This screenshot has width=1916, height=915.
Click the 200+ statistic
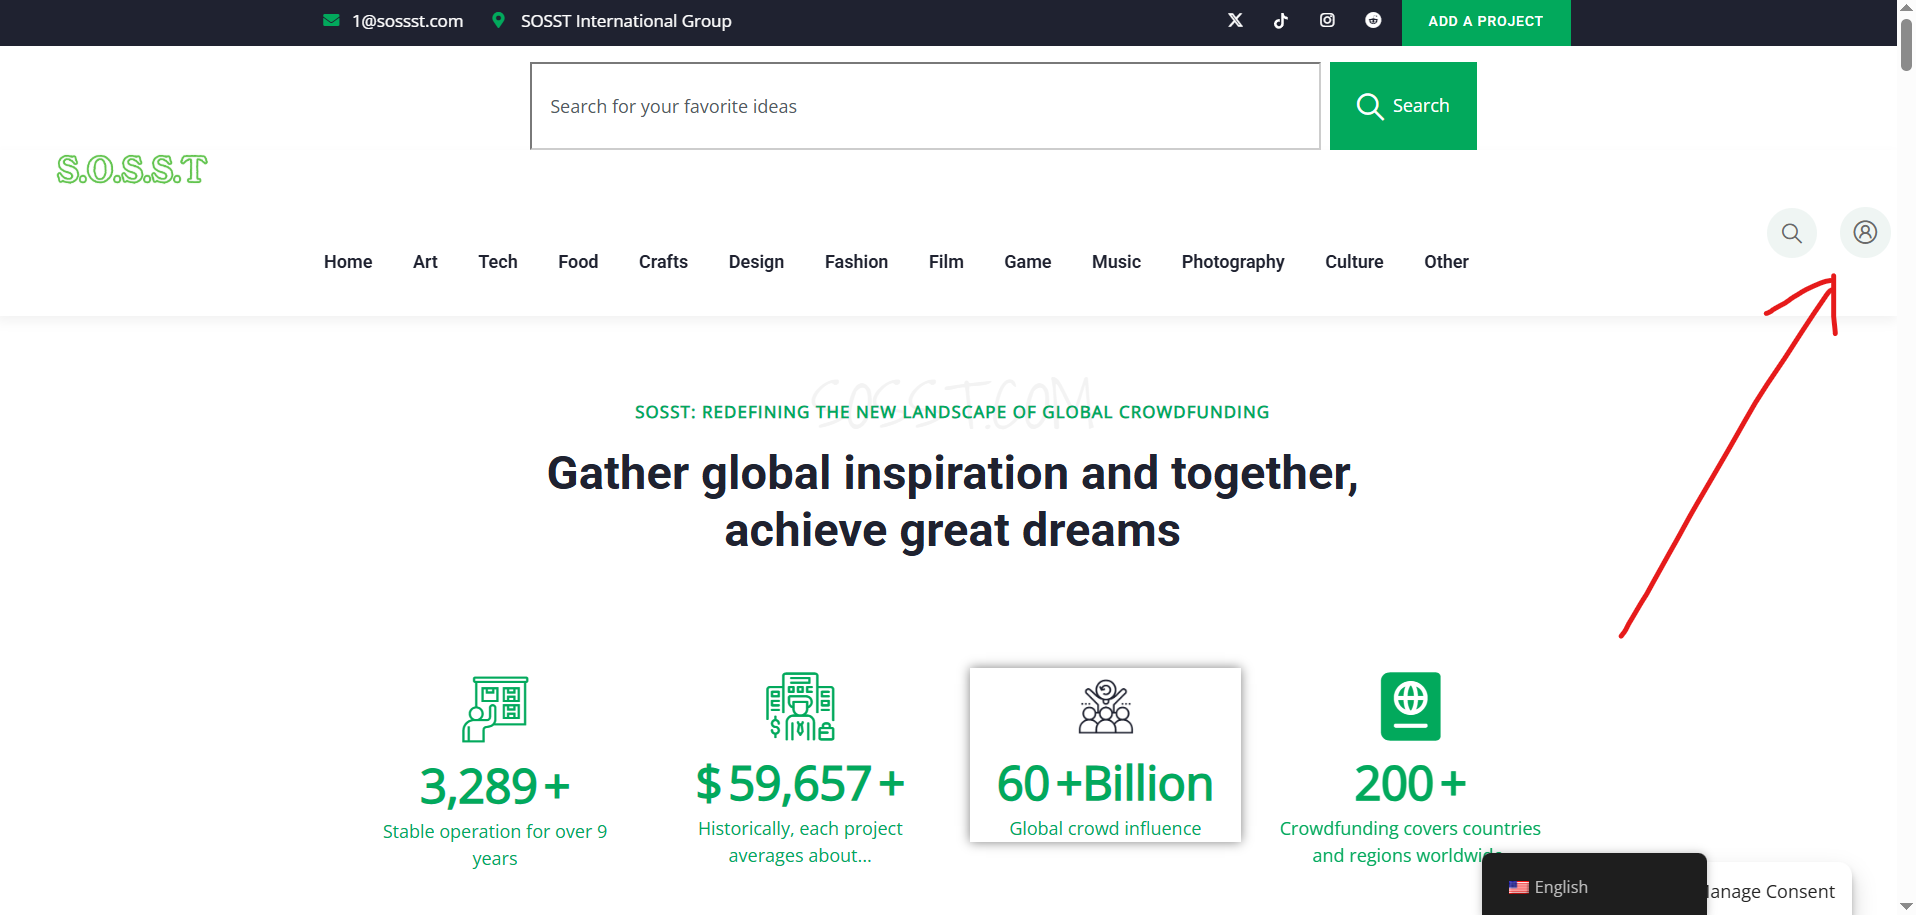1411,783
